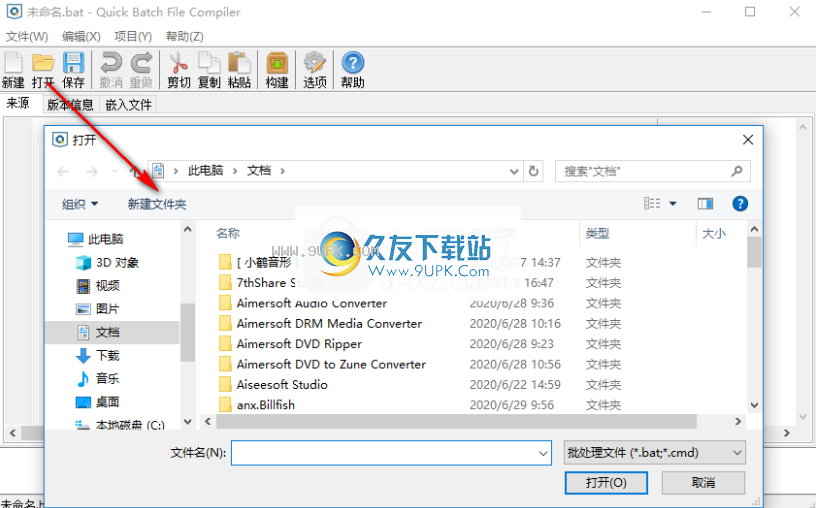Screen dimensions: 816x508
Task: Click the Copy (复制) toolbar icon
Action: click(209, 70)
